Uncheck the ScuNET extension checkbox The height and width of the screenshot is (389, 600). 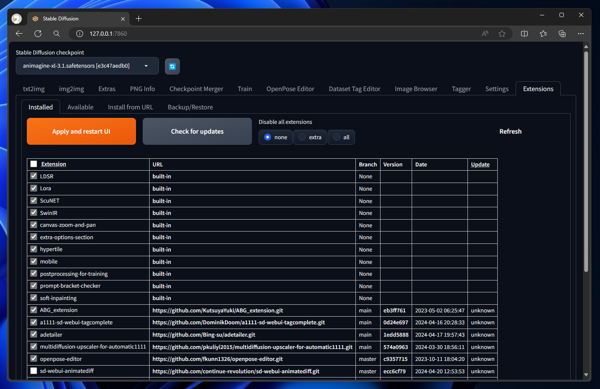pyautogui.click(x=34, y=200)
